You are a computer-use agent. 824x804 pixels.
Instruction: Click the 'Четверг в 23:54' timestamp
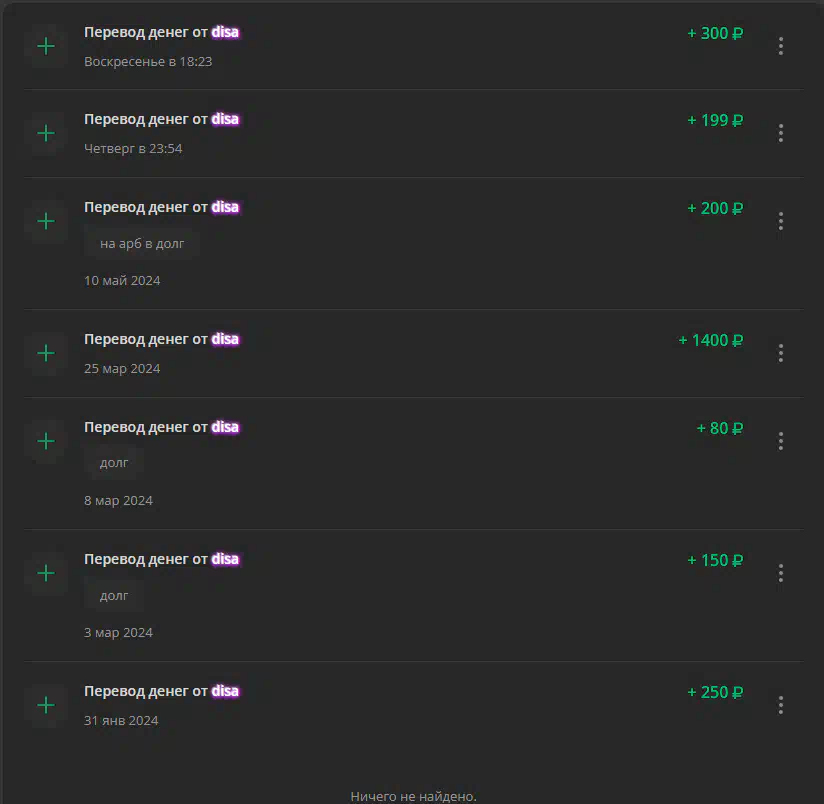coord(133,149)
